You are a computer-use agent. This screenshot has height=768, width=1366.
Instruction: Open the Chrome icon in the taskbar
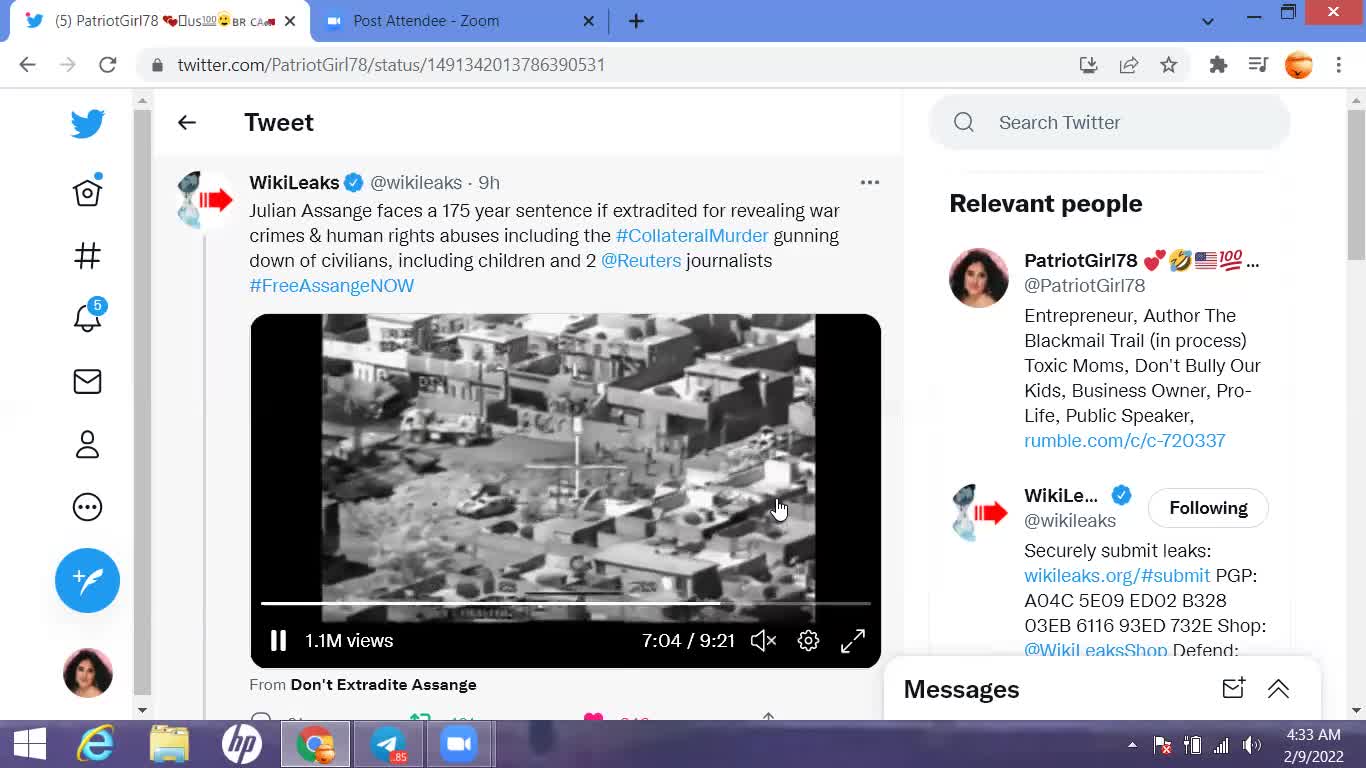pos(315,745)
